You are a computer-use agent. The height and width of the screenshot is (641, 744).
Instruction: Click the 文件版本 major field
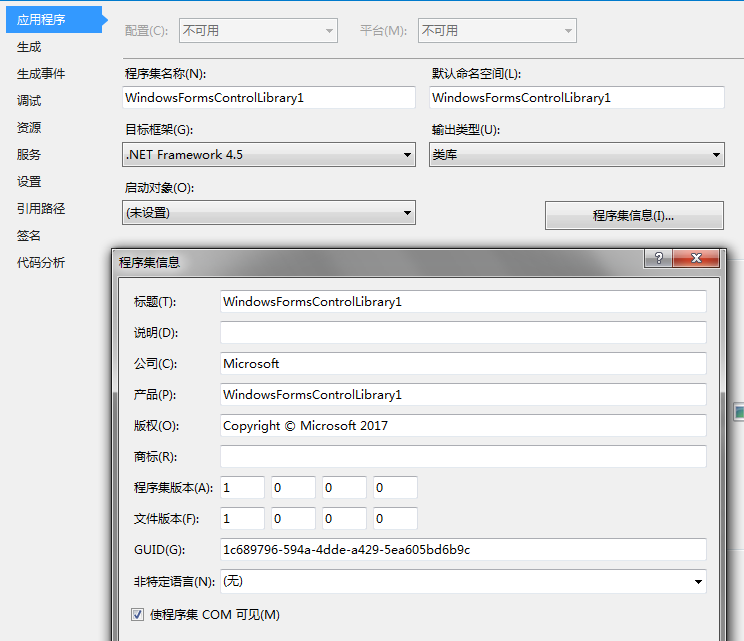pyautogui.click(x=242, y=519)
